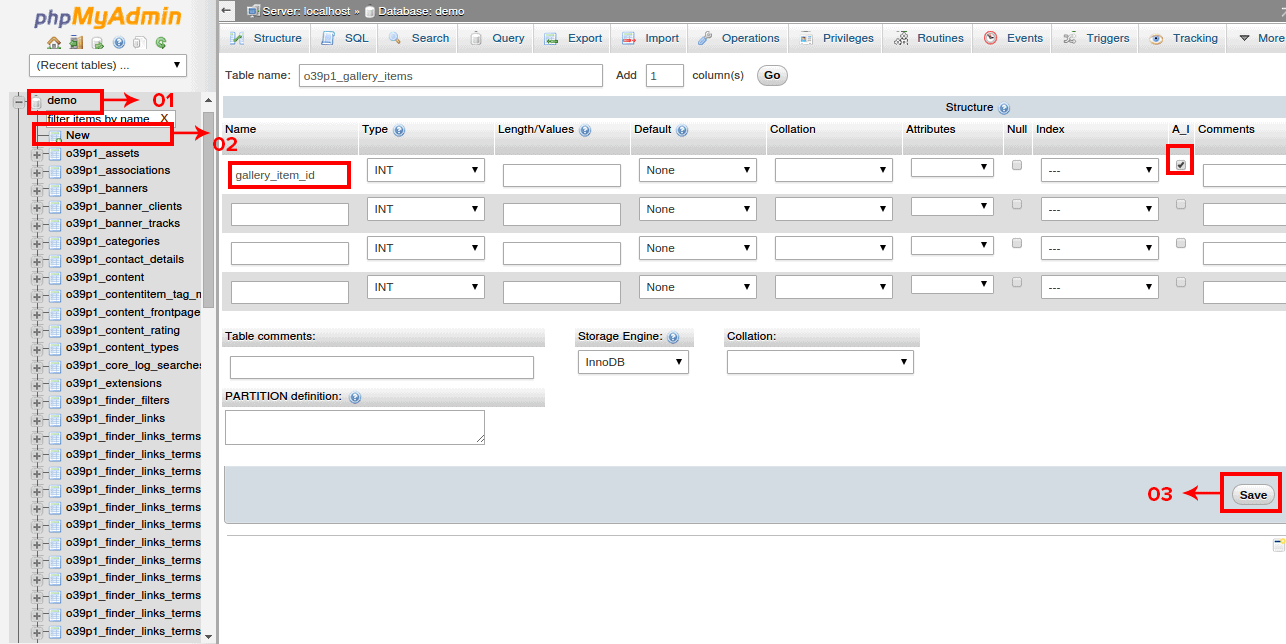Click Length/Values field for gallery_item_id
Viewport: 1286px width, 644px height.
[x=562, y=176]
